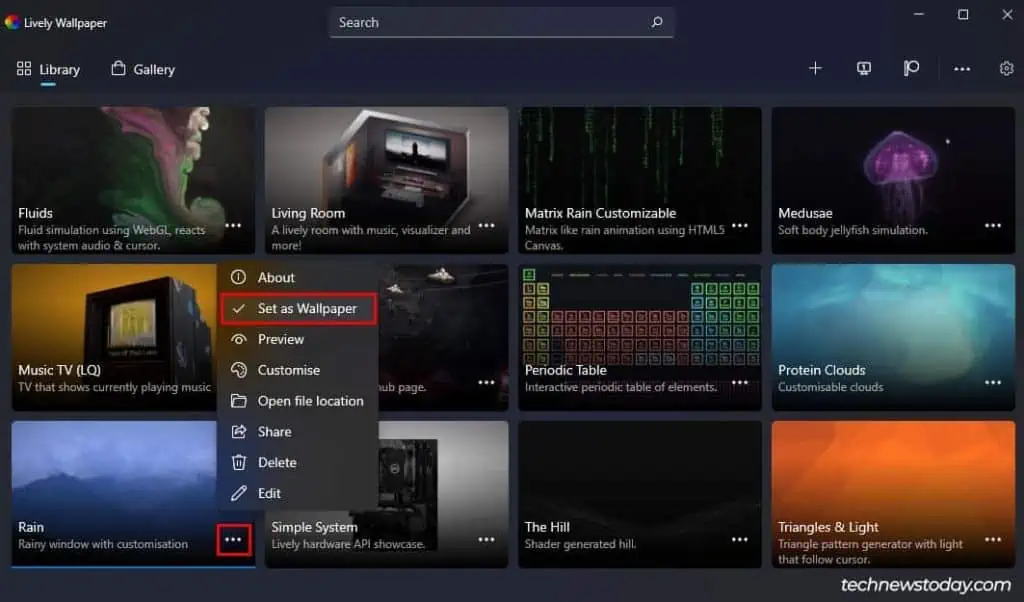Switch to the Gallery tab
The width and height of the screenshot is (1024, 602).
(x=143, y=69)
